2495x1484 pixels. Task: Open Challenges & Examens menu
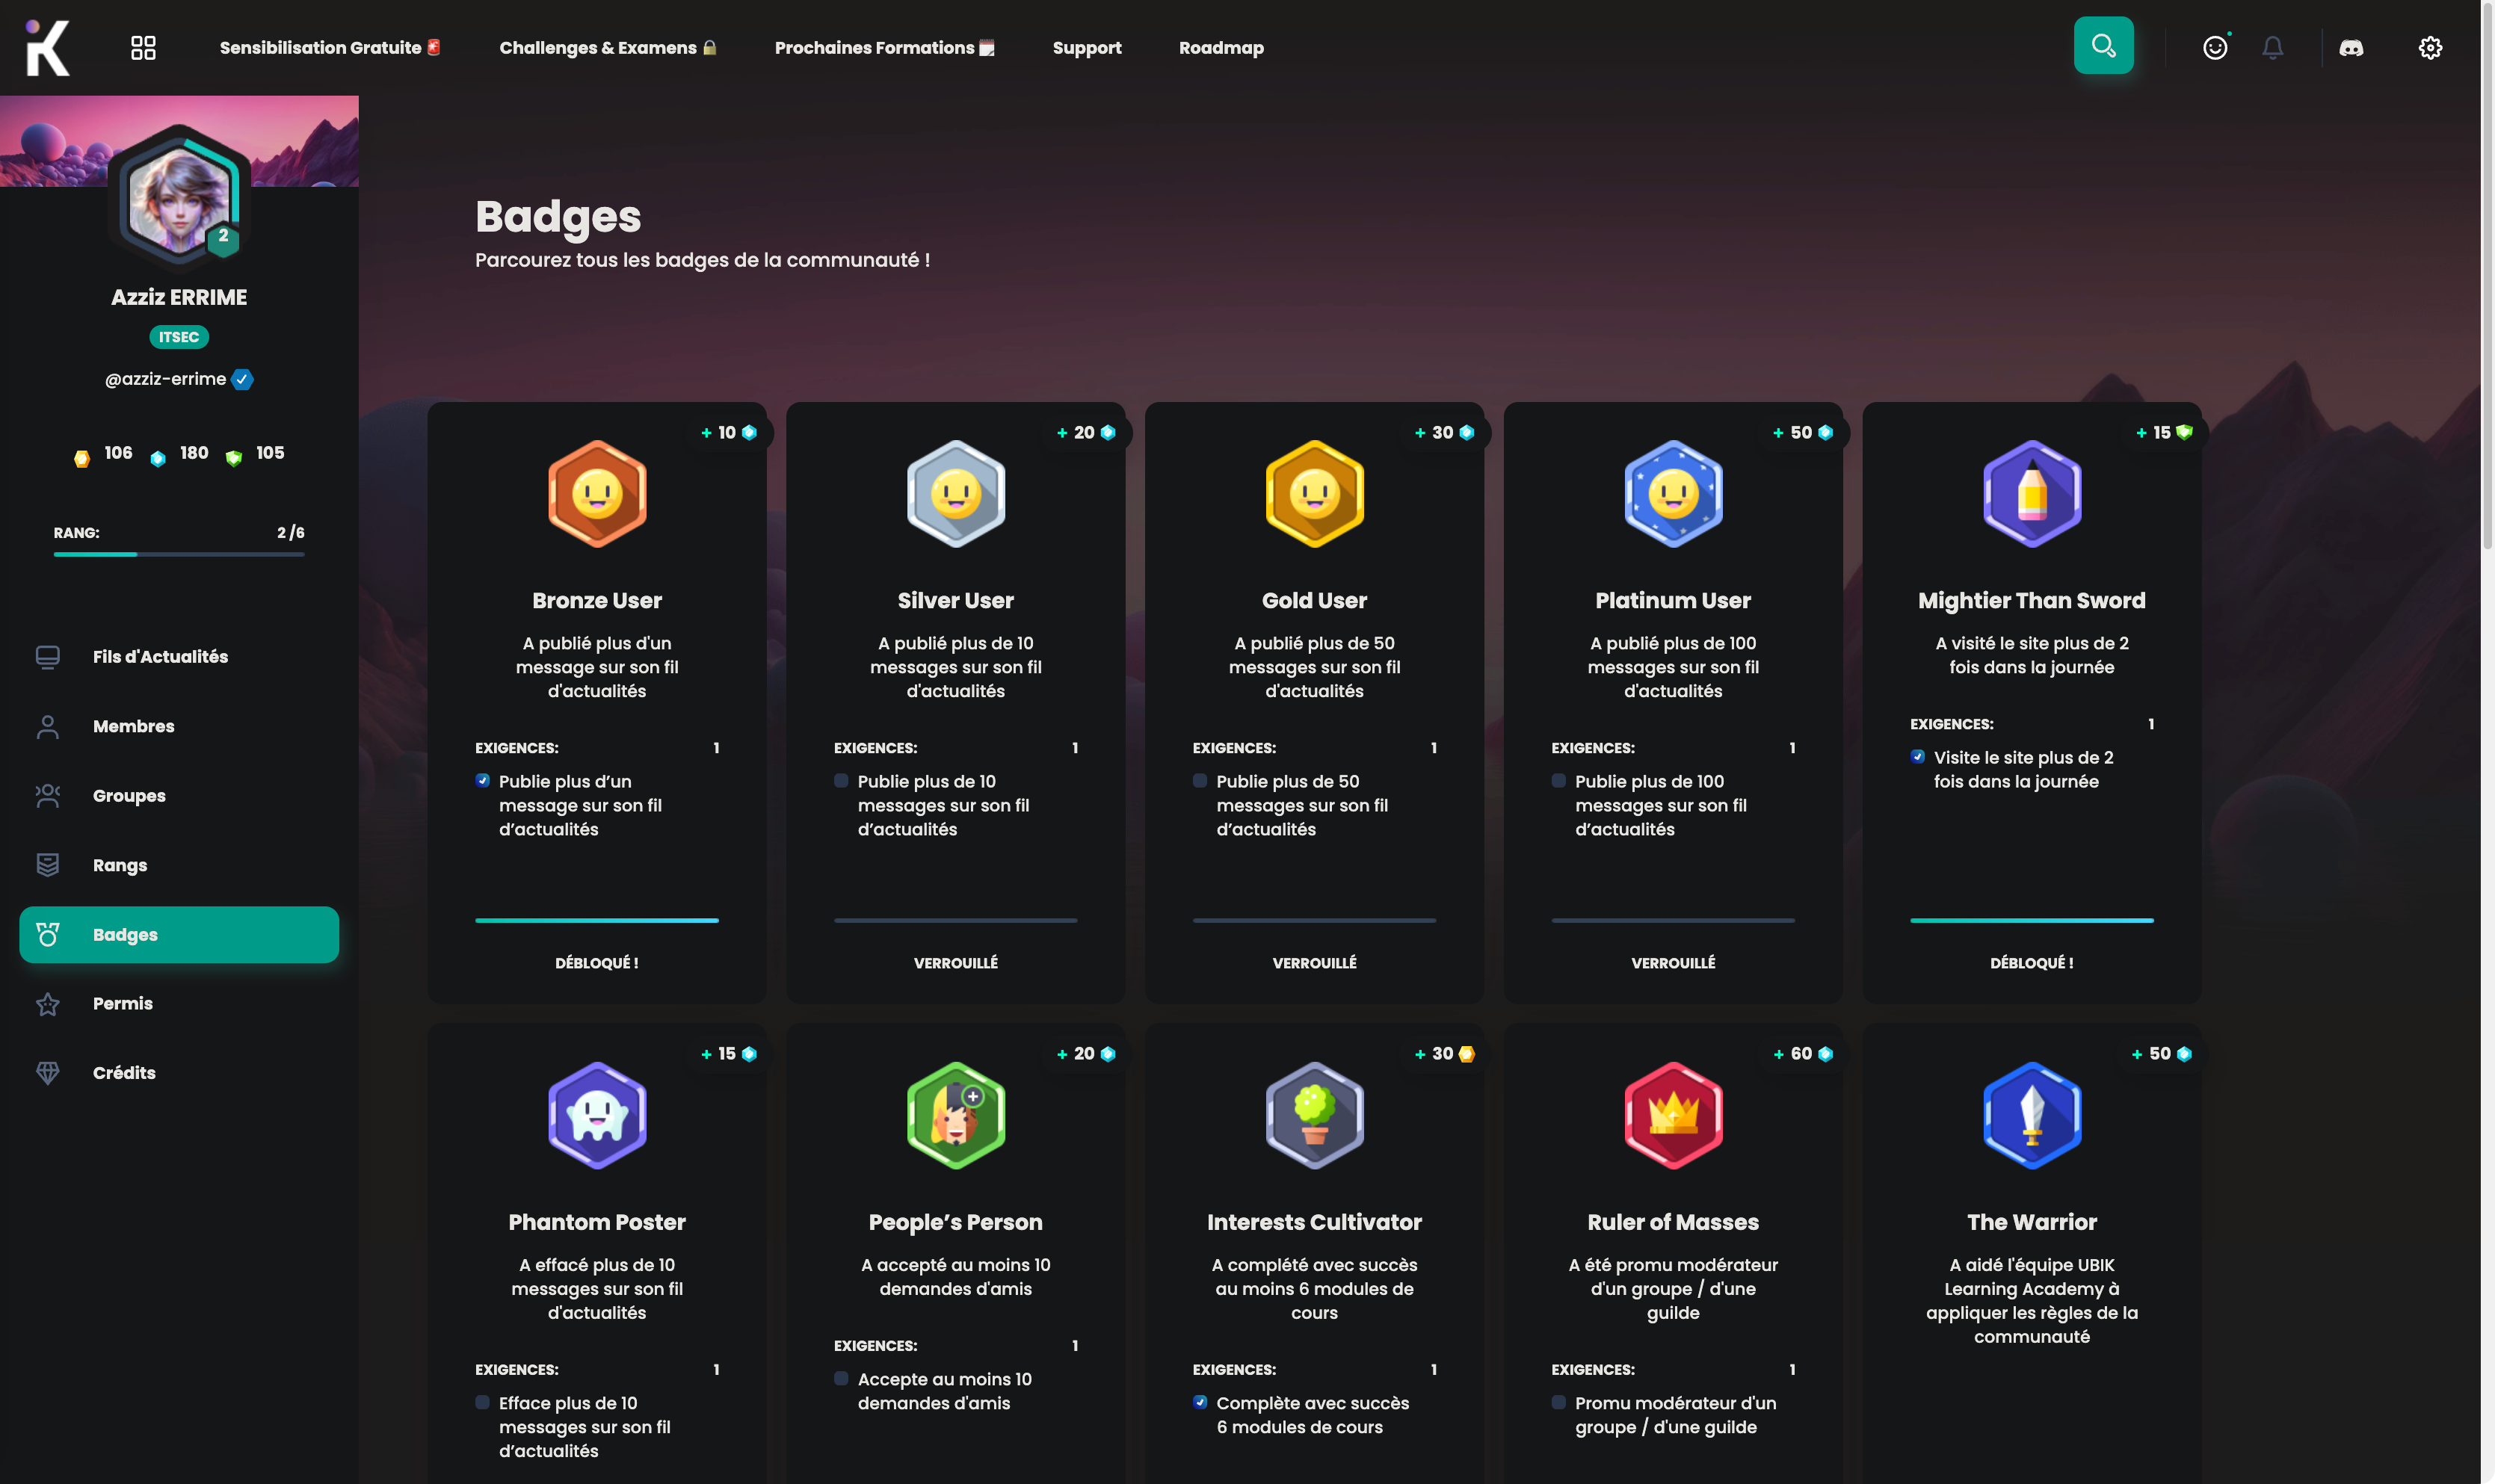point(608,48)
